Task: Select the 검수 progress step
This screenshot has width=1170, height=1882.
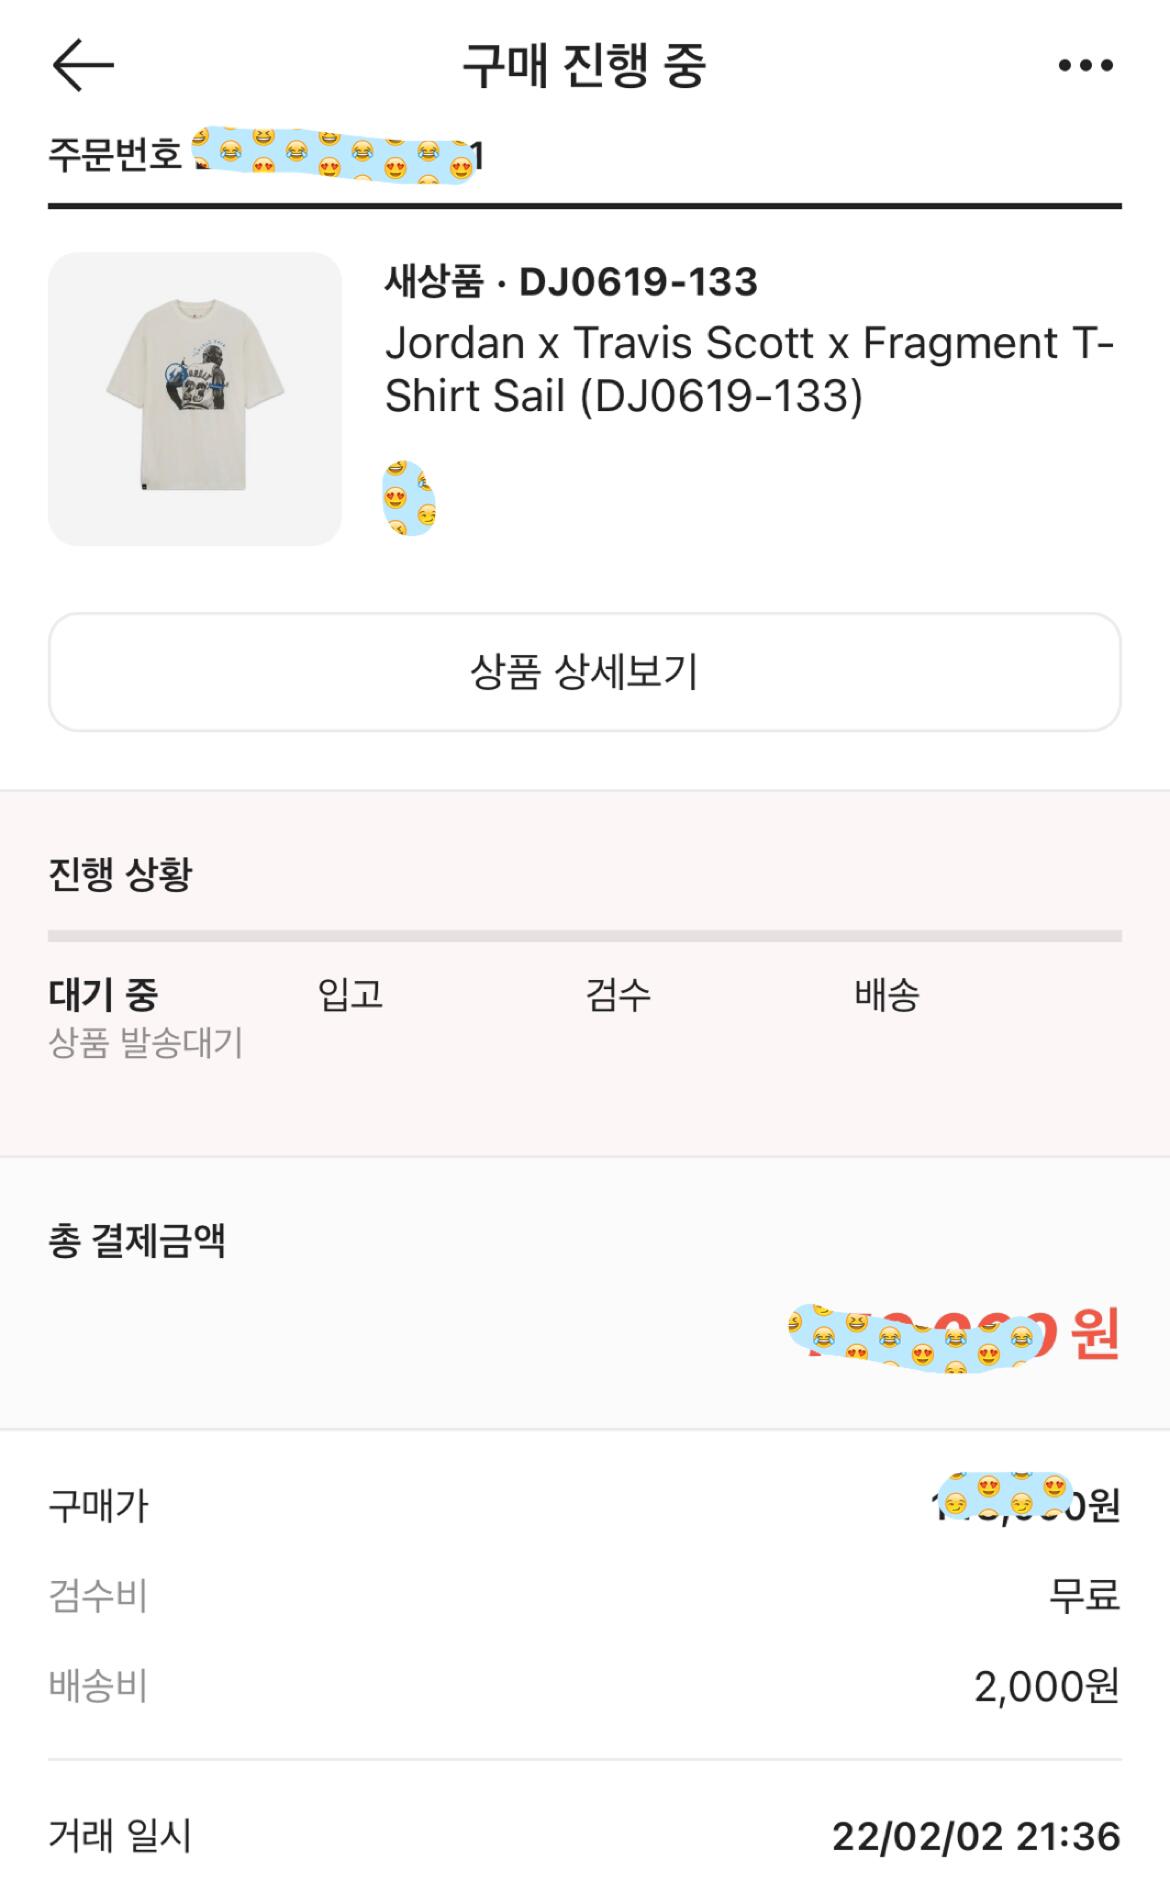Action: [618, 994]
